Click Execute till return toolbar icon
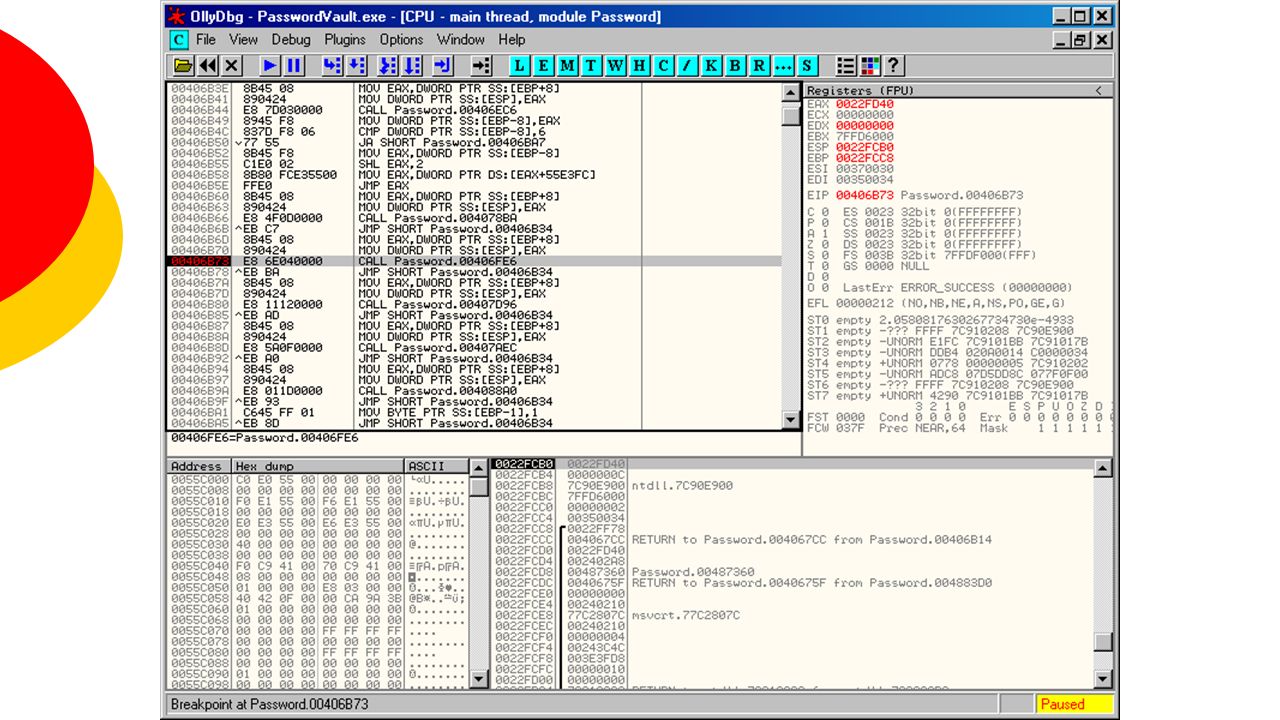The width and height of the screenshot is (1280, 720). coord(442,66)
